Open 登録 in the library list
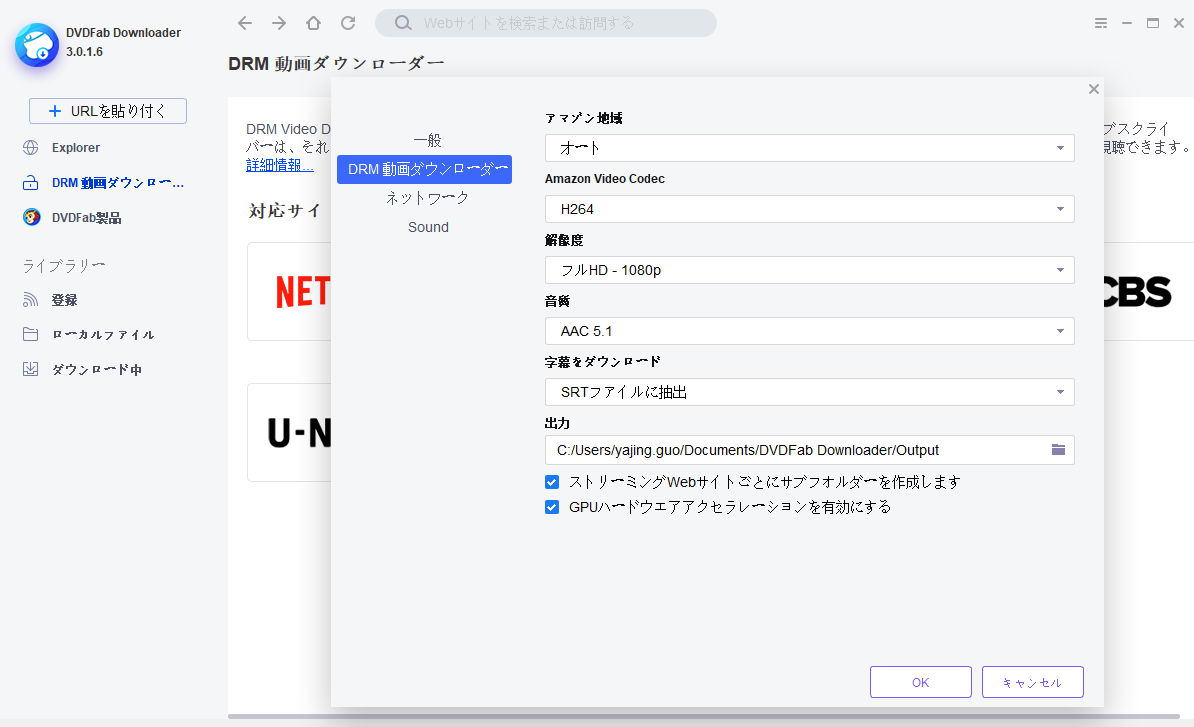This screenshot has height=727, width=1194. (64, 300)
